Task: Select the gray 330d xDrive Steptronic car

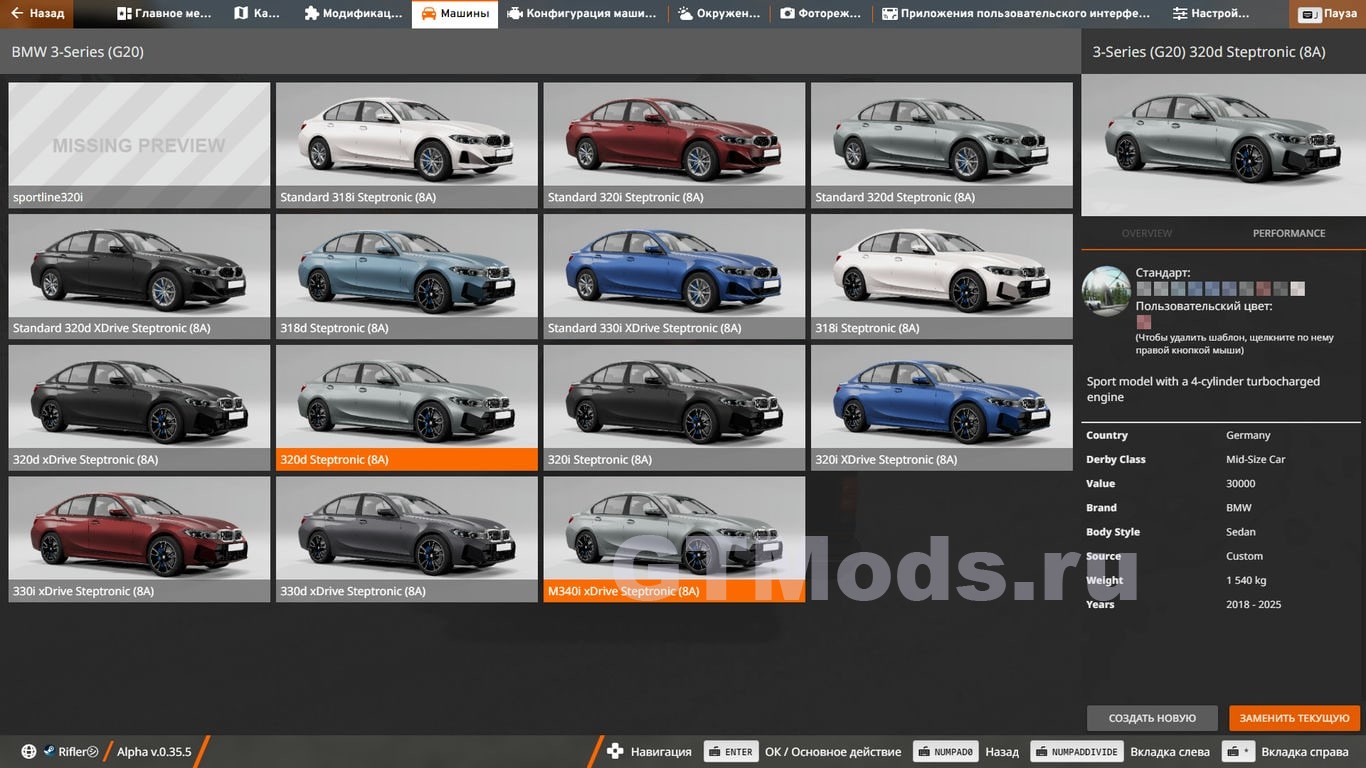Action: (x=407, y=539)
